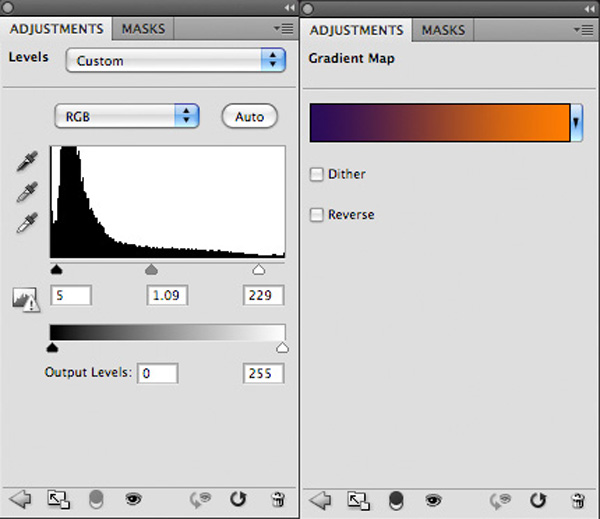
Task: Click the purple-orange gradient bar to edit
Action: pos(440,122)
